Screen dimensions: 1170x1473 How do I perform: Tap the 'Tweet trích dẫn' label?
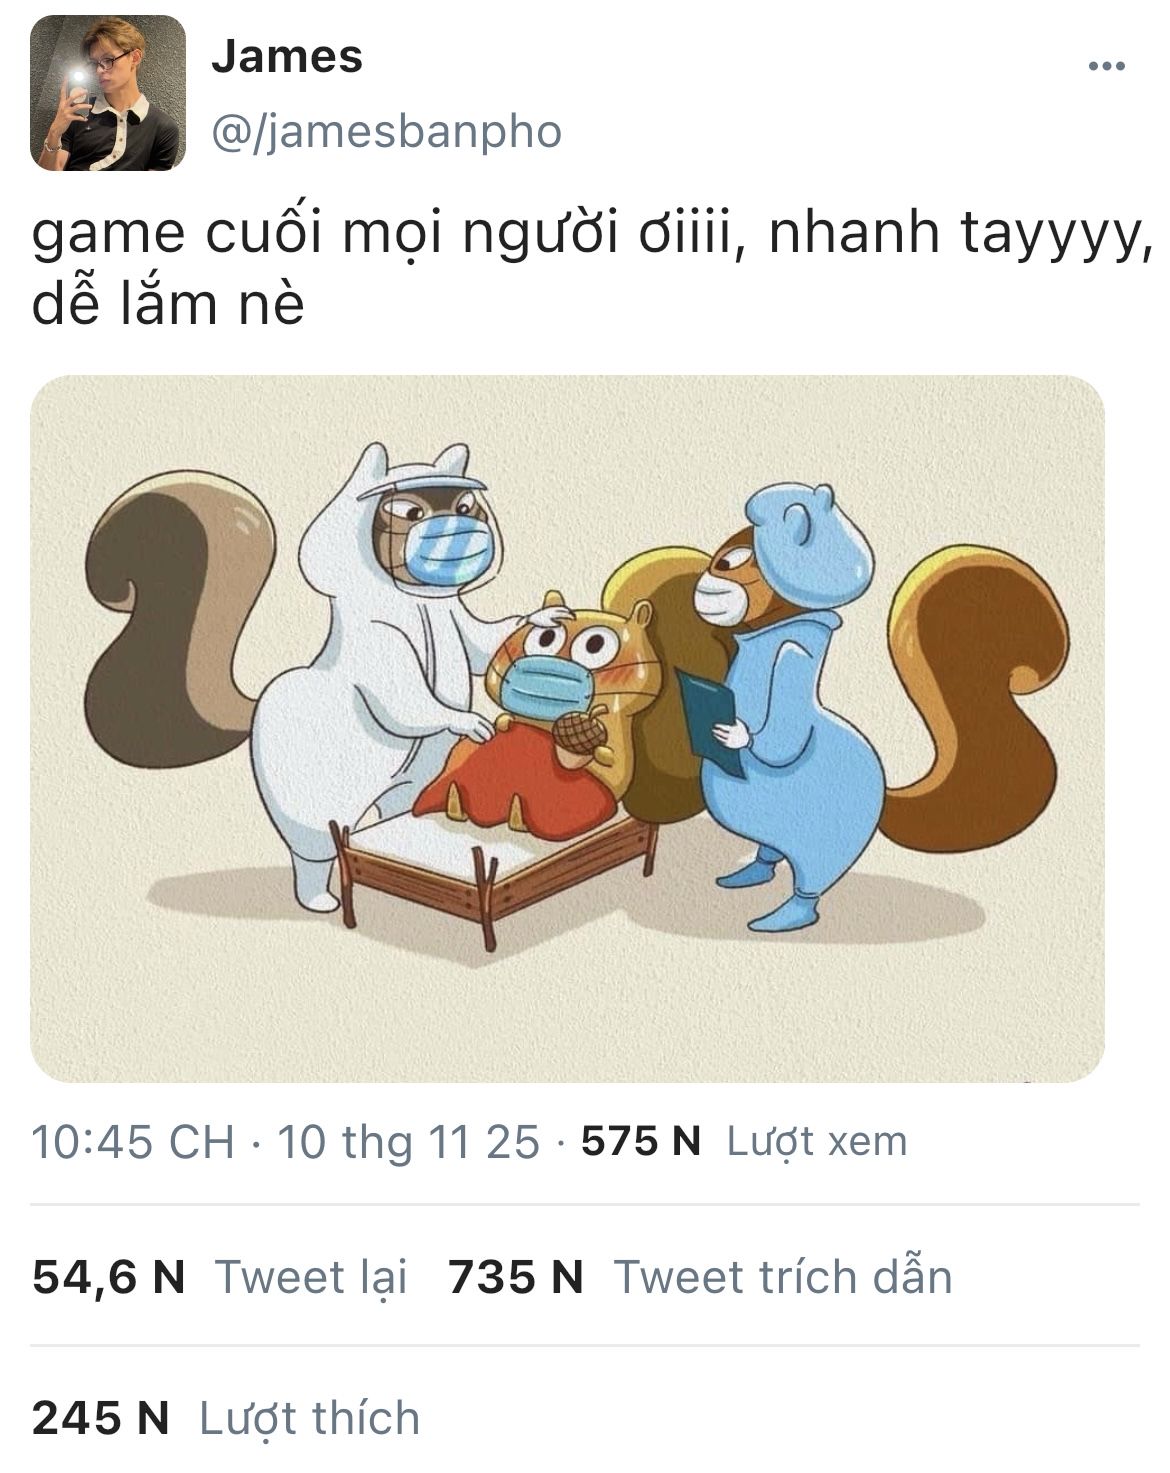(783, 1277)
